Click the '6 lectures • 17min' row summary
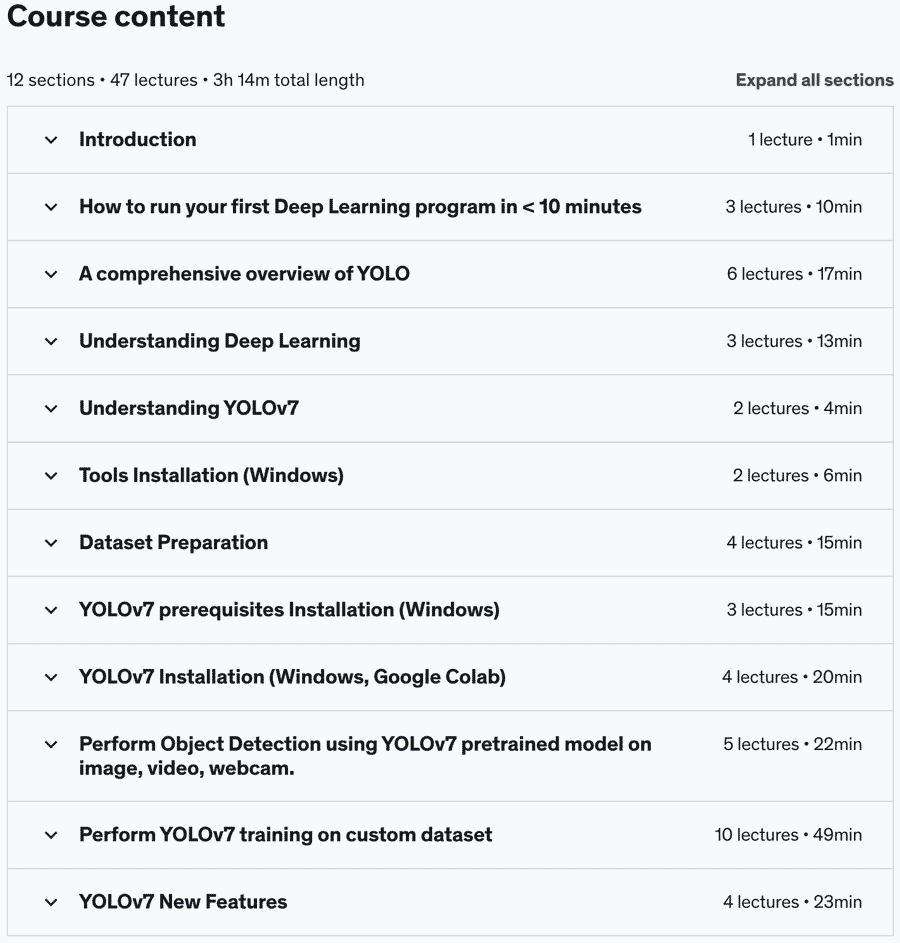The height and width of the screenshot is (943, 900). (794, 274)
